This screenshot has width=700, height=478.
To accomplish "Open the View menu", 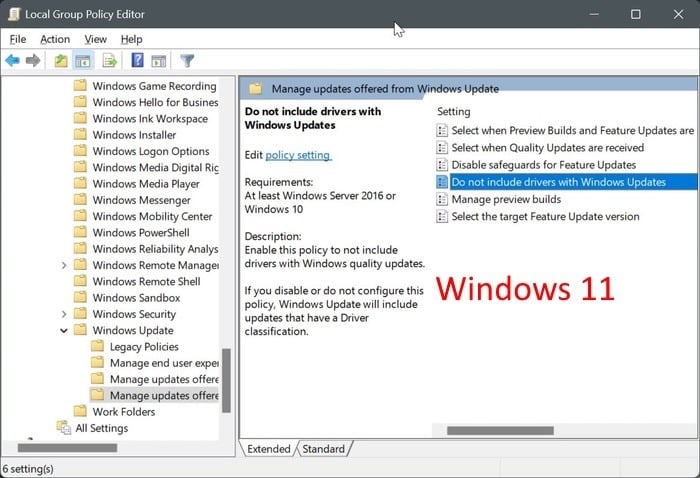I will [96, 39].
